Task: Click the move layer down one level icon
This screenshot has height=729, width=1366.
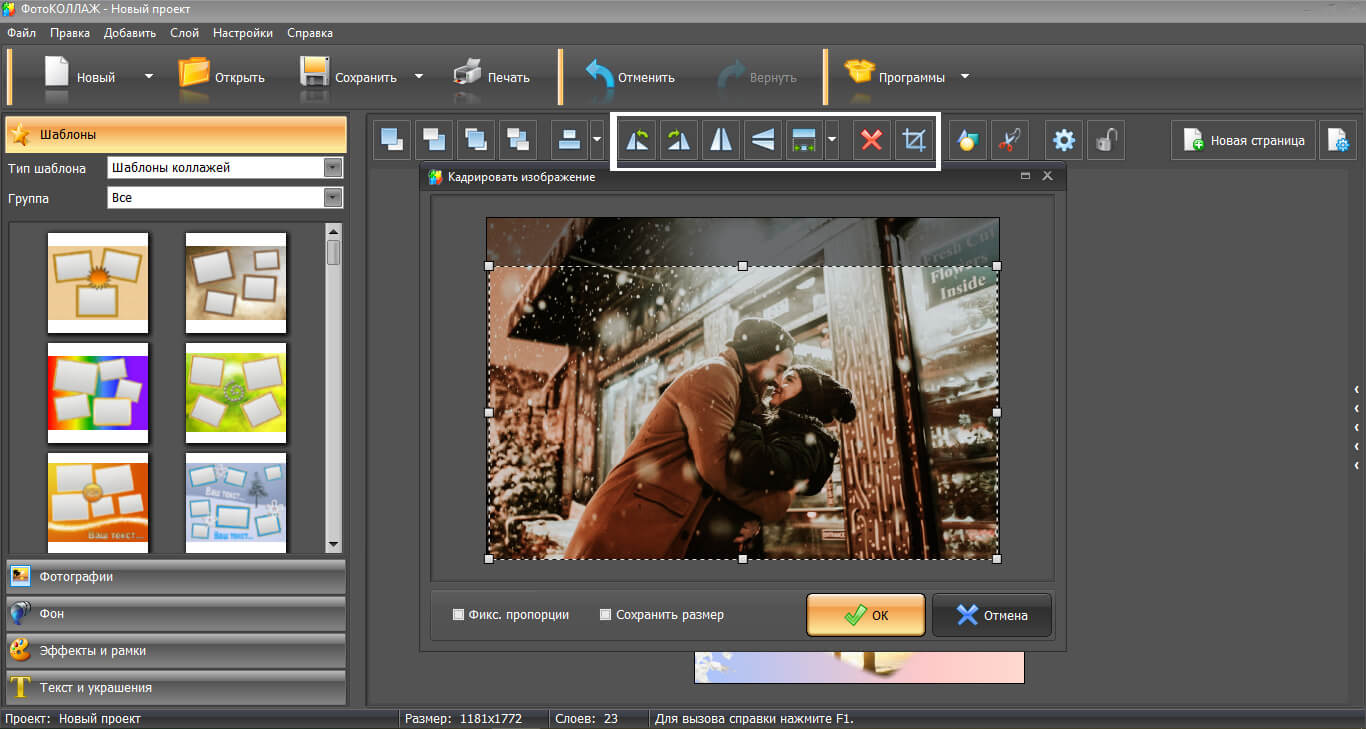Action: point(518,139)
